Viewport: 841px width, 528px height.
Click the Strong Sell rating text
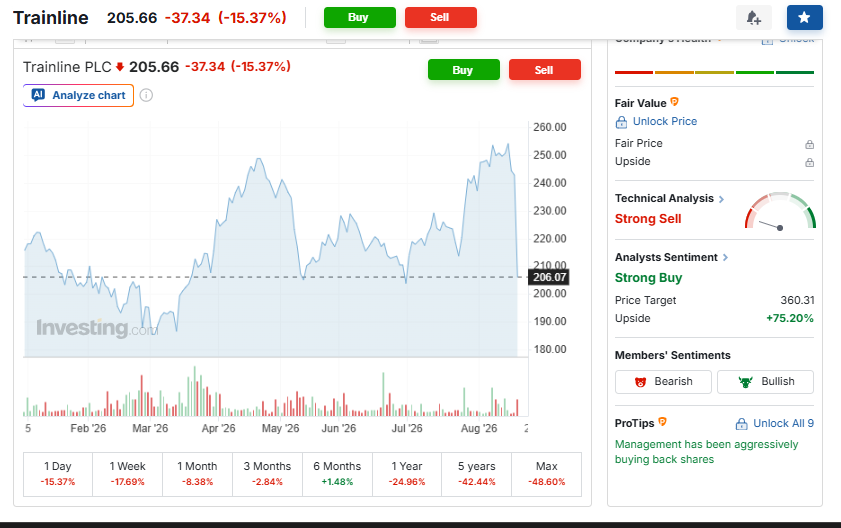[648, 219]
